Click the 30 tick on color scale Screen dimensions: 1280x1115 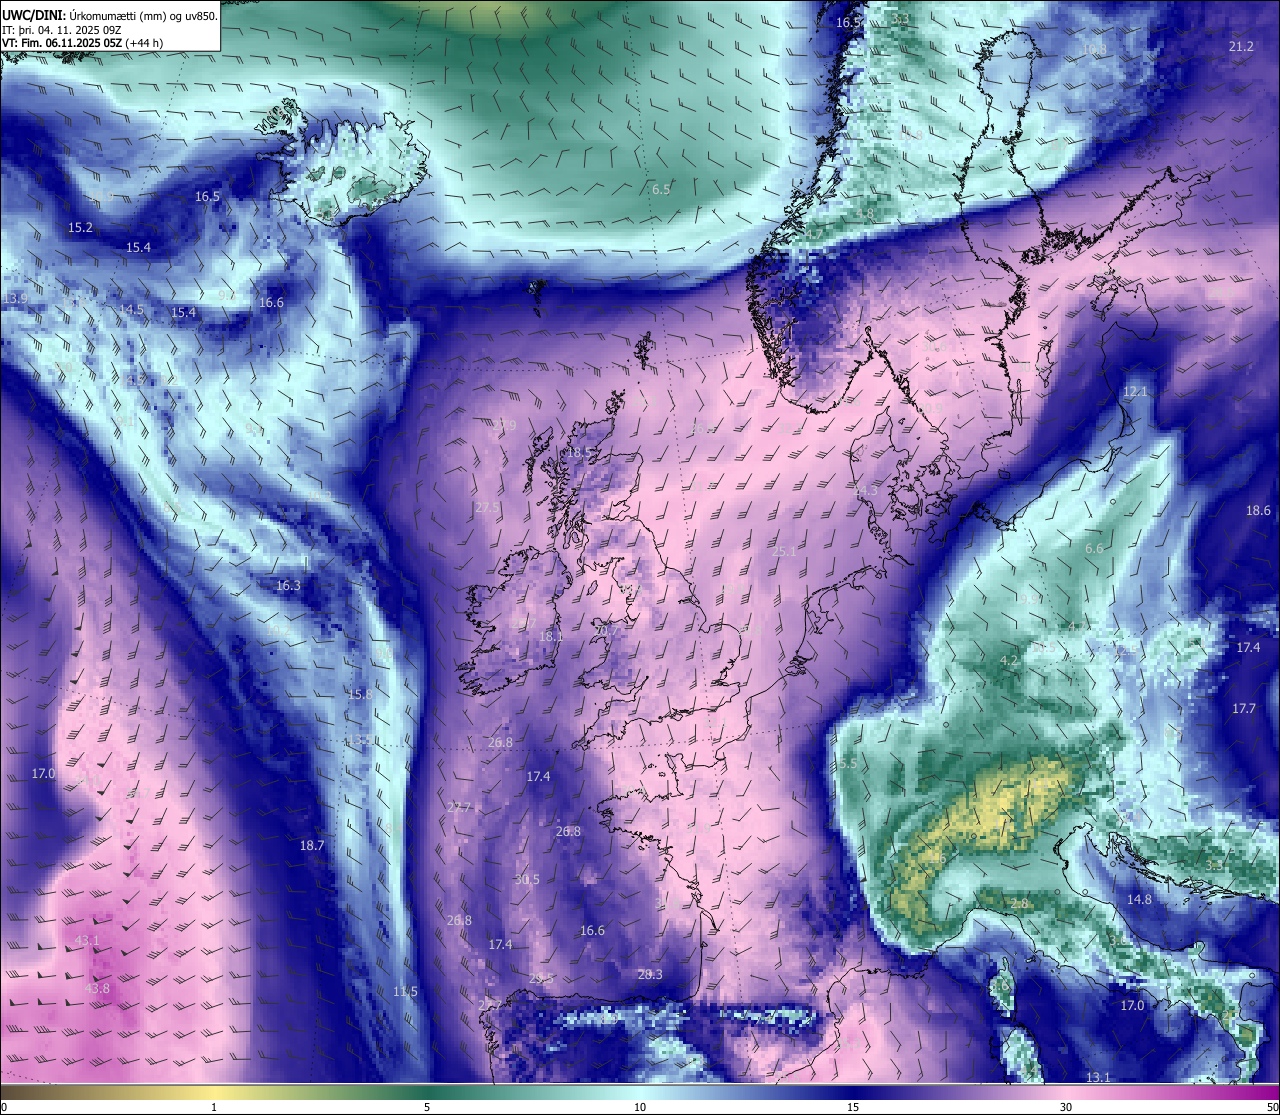click(1066, 1107)
